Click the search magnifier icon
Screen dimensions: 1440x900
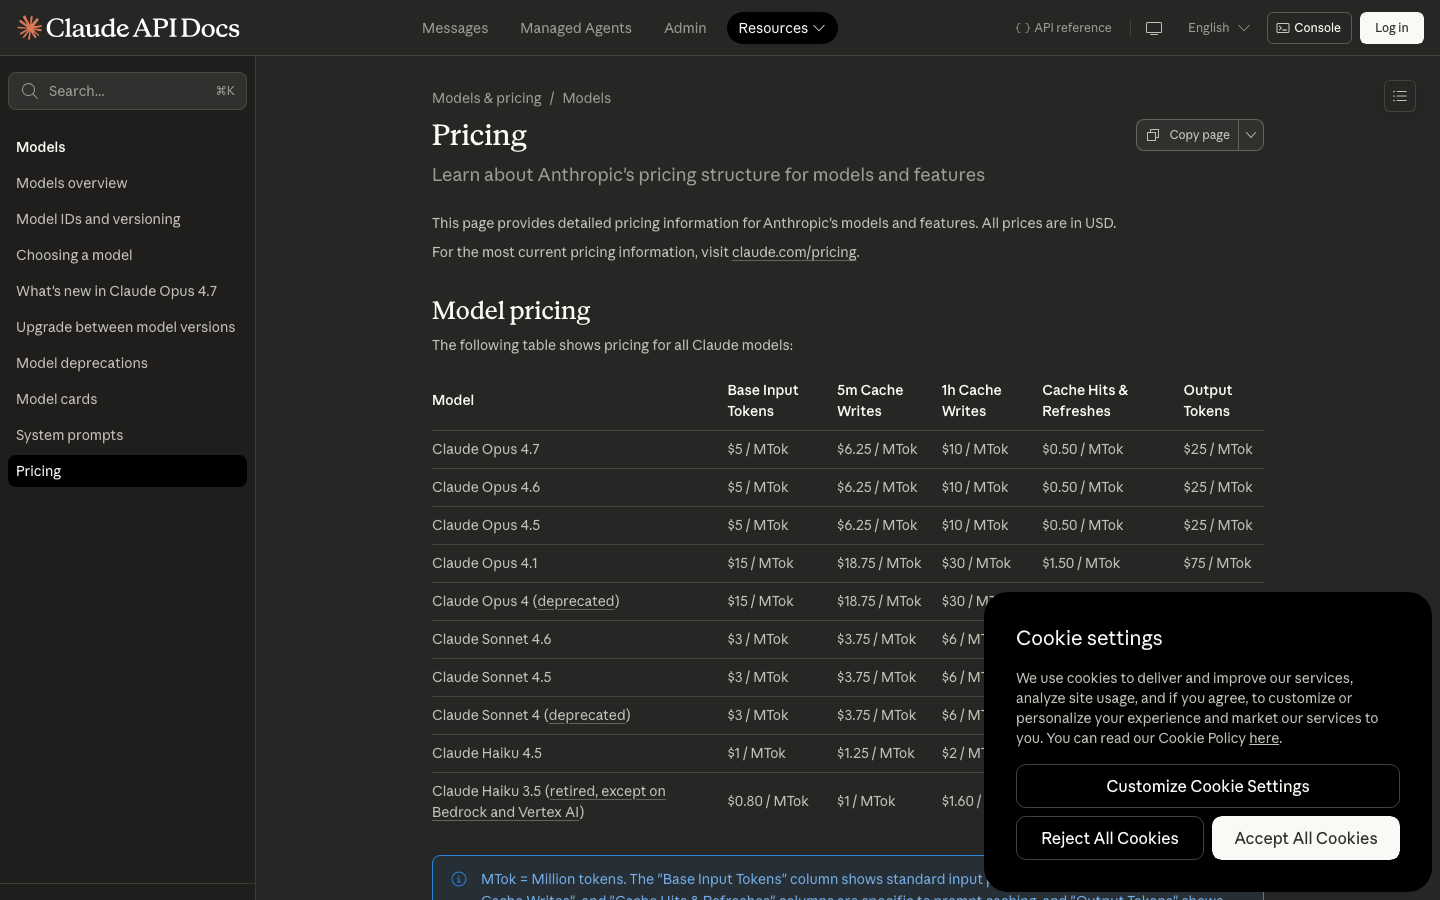(x=30, y=91)
